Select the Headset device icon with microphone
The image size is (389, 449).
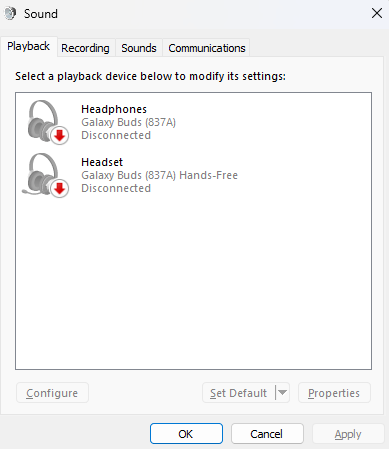[46, 175]
